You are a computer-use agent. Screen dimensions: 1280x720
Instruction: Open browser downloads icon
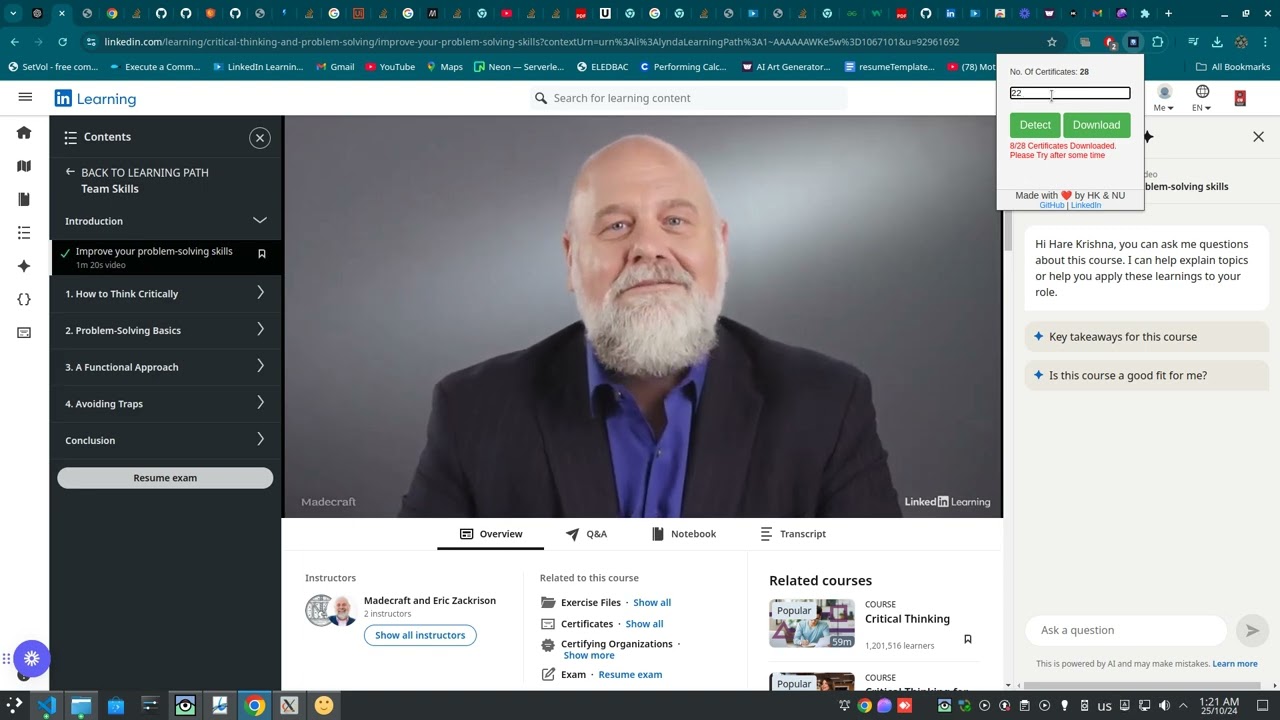coord(1217,42)
